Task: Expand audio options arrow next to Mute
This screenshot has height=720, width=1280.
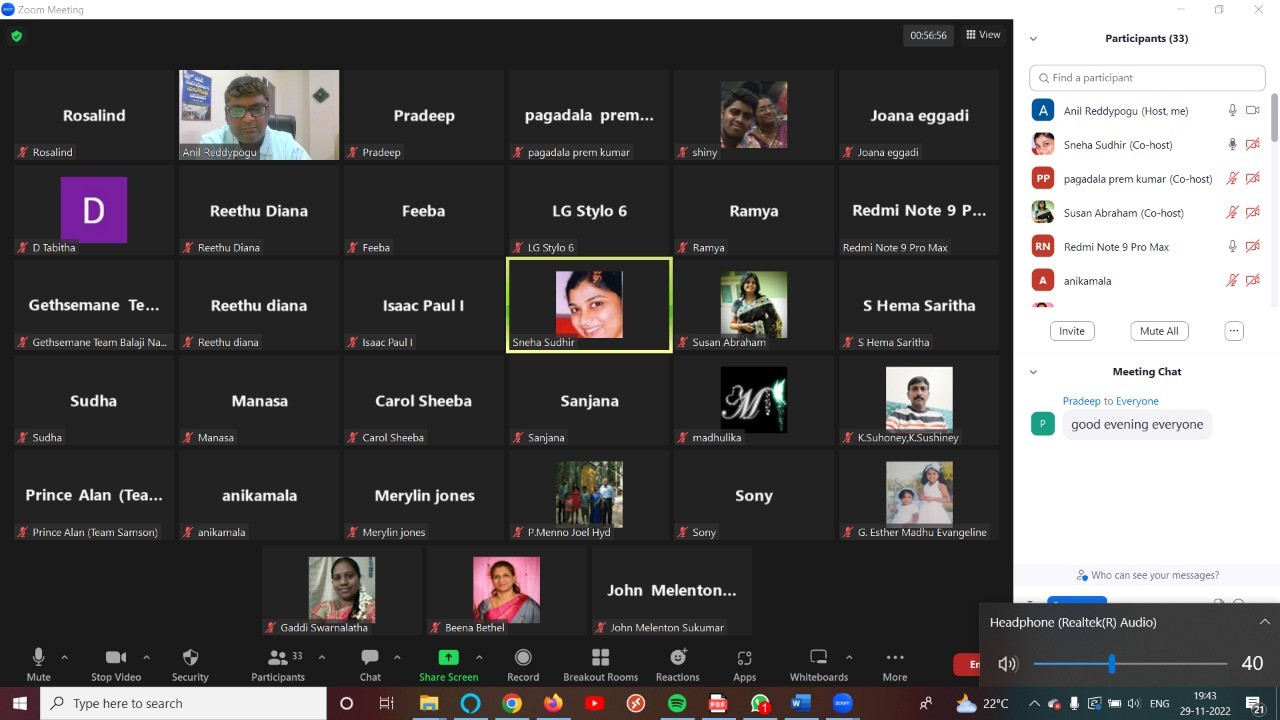Action: click(65, 657)
